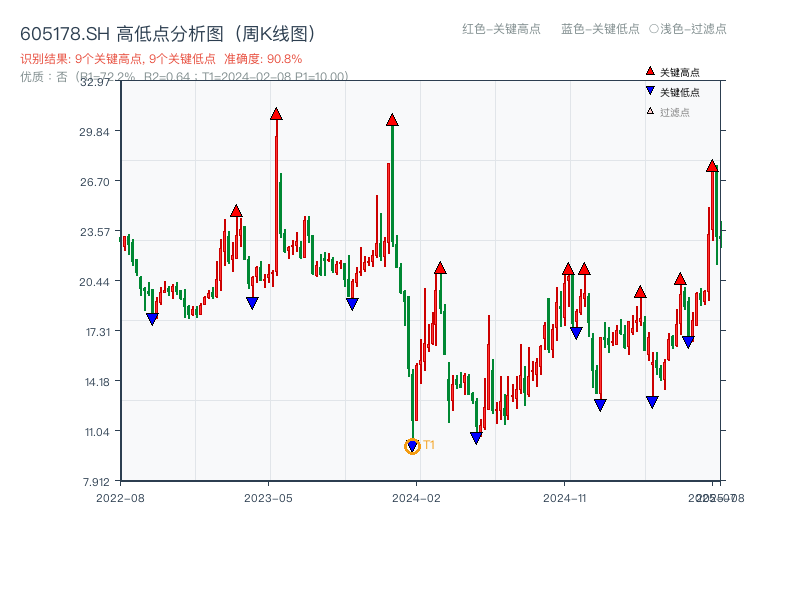Screen dimensions: 800x600
Task: Click the 29.84 y-axis label
Action: point(94,132)
